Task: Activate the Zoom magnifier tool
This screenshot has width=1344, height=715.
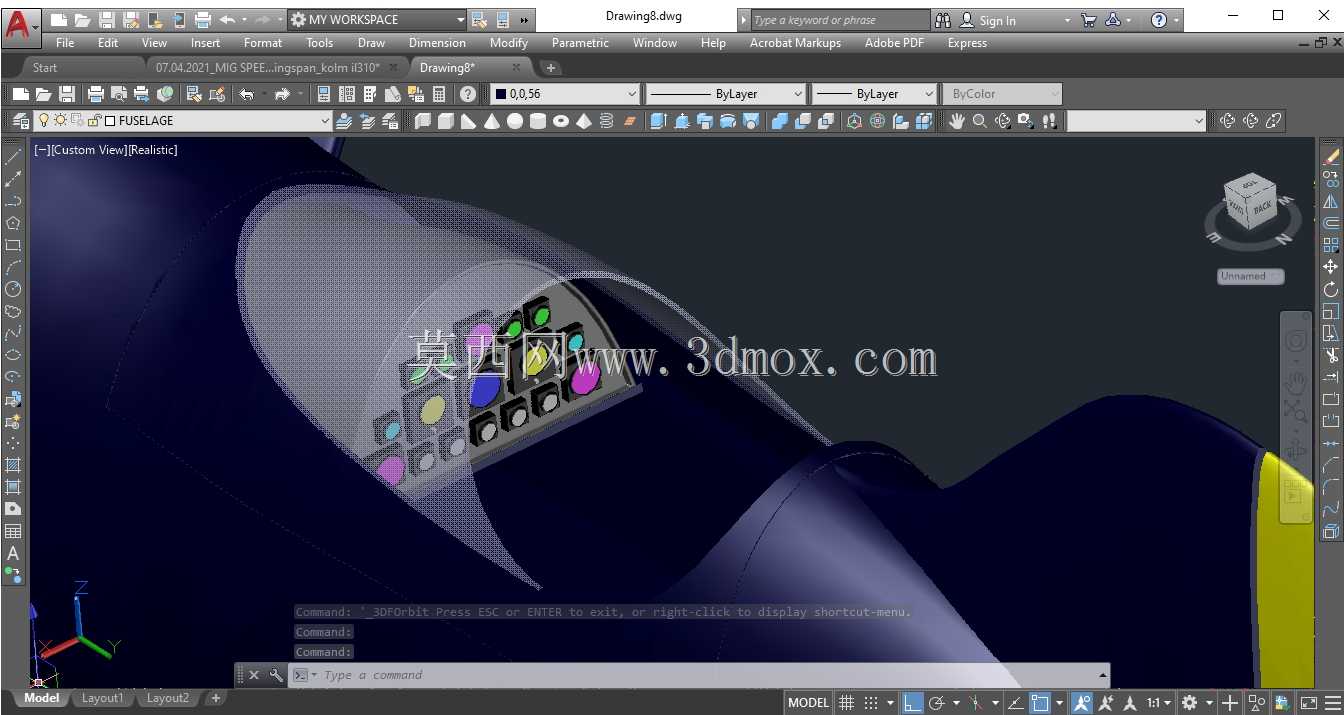Action: point(980,121)
